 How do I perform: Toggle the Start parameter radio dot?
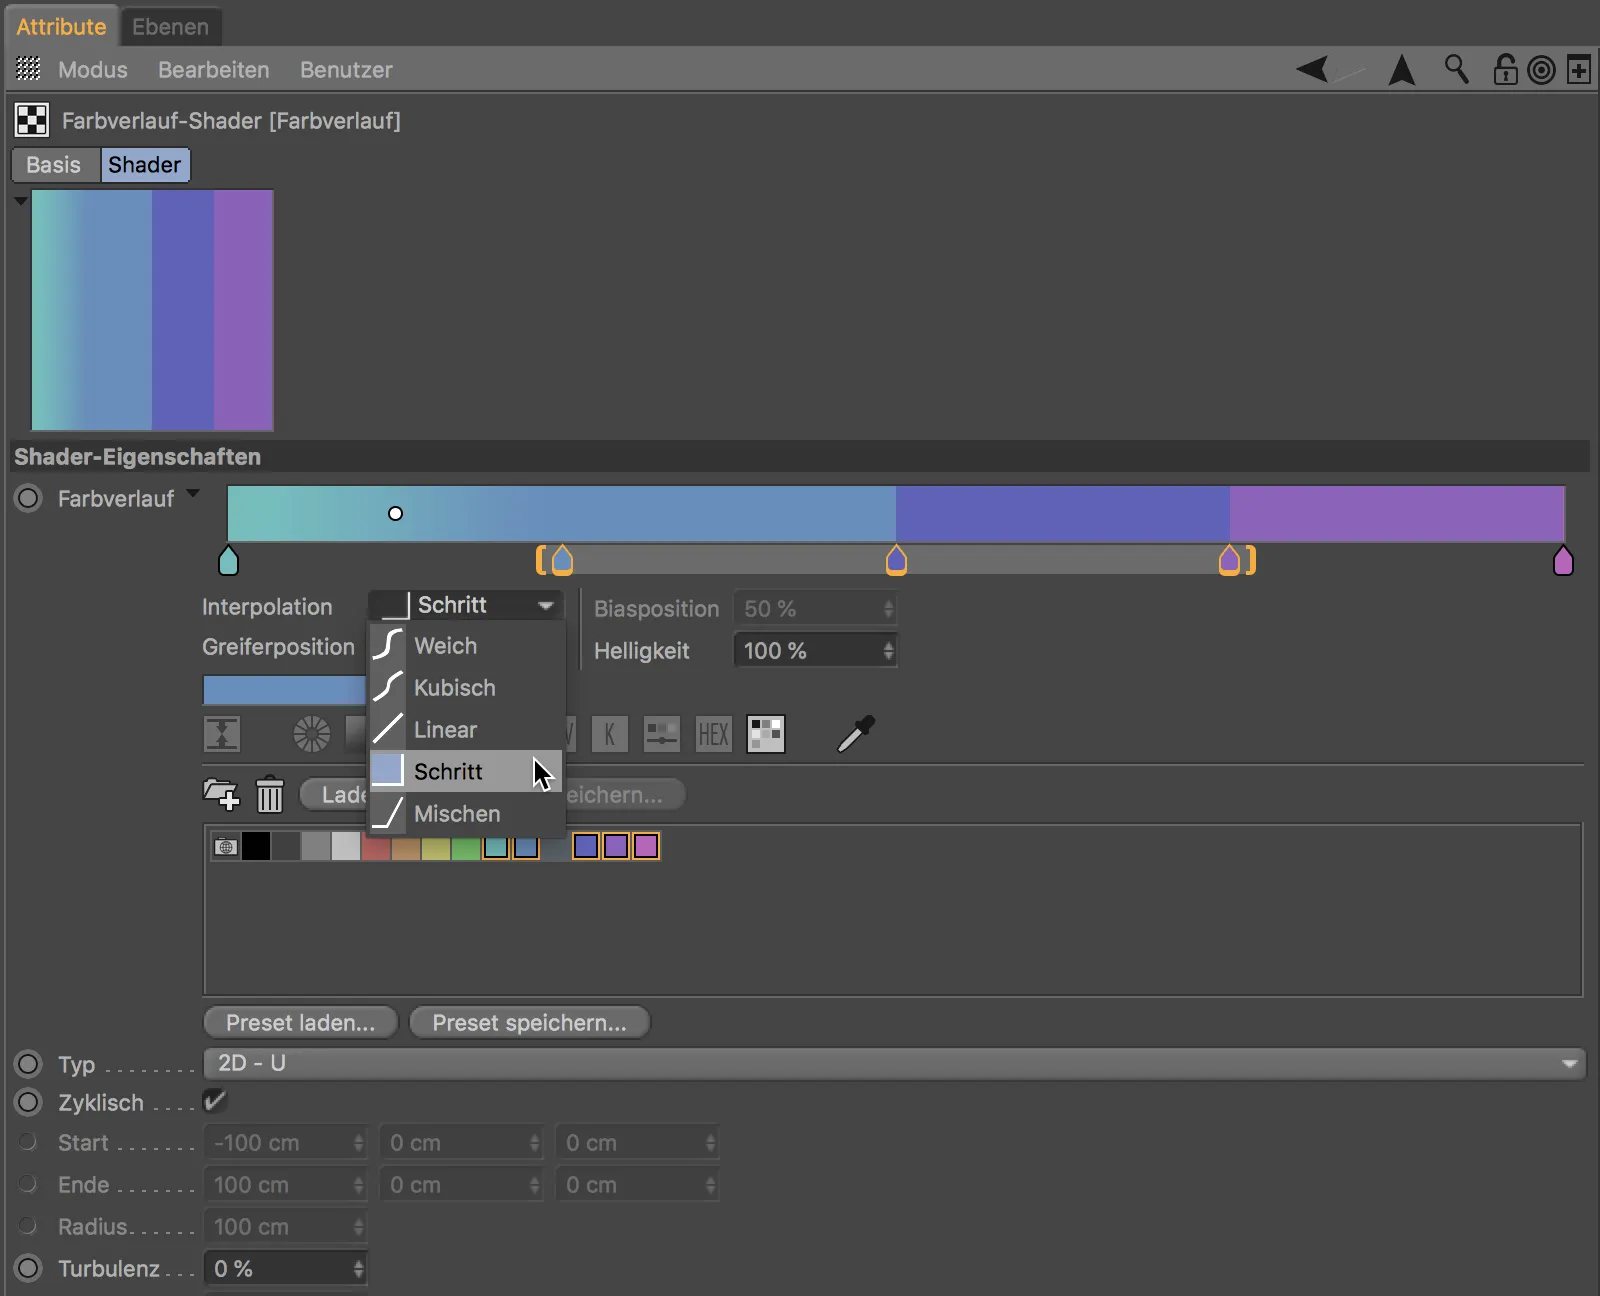pos(29,1142)
